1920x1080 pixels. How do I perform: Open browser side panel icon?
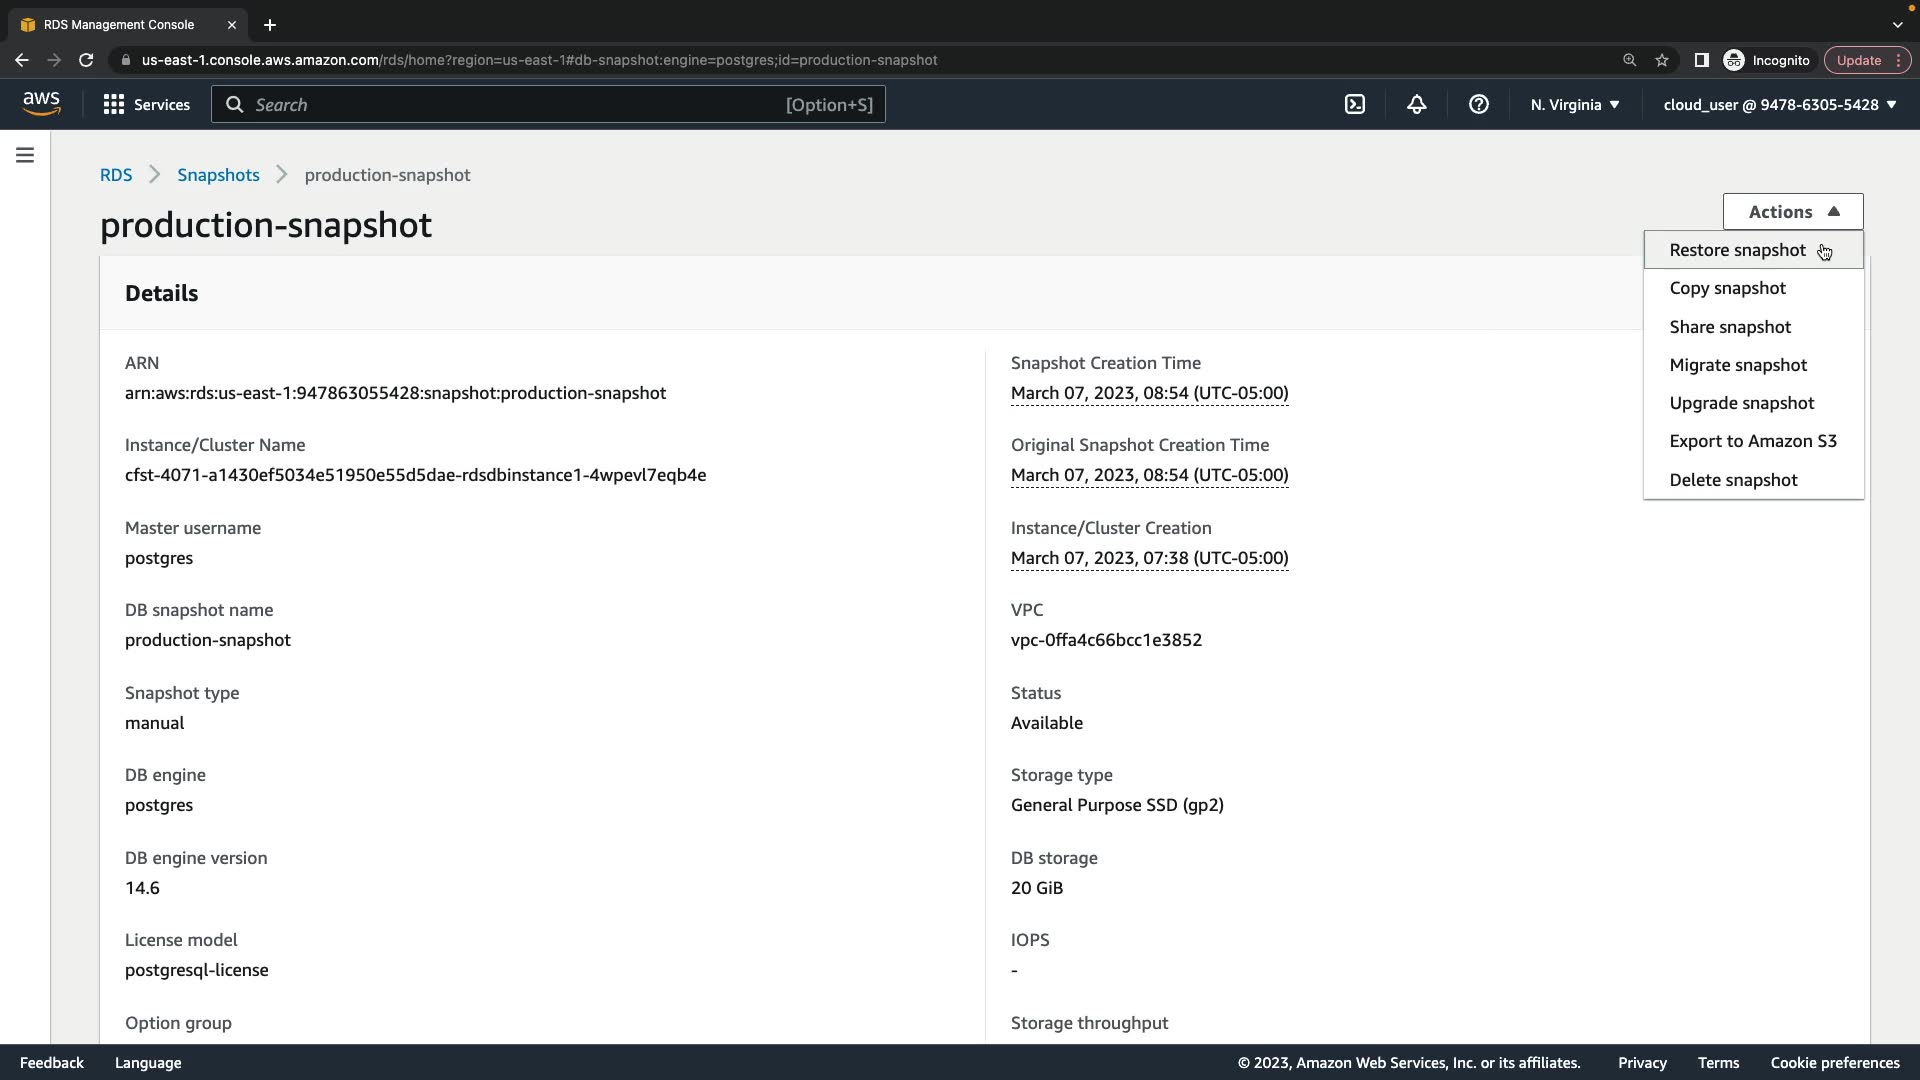pyautogui.click(x=1701, y=60)
